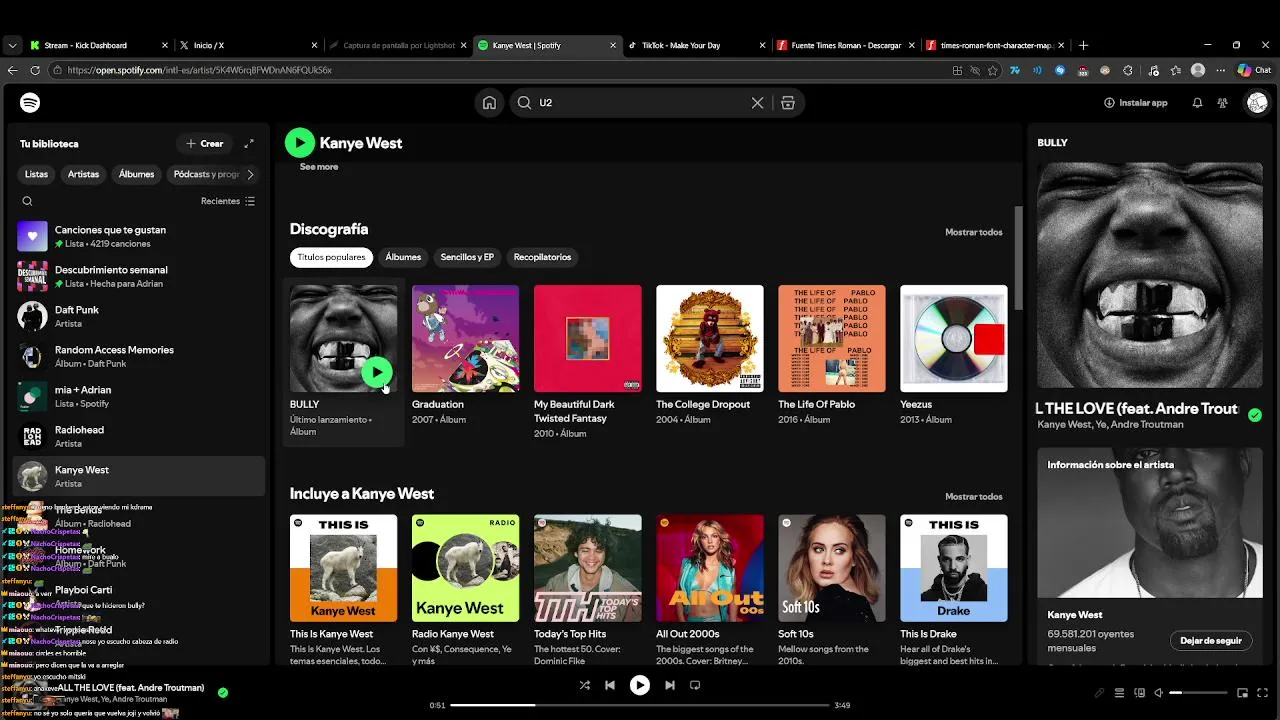This screenshot has height=720, width=1280.
Task: Open The Life Of Pablo album
Action: click(x=831, y=338)
